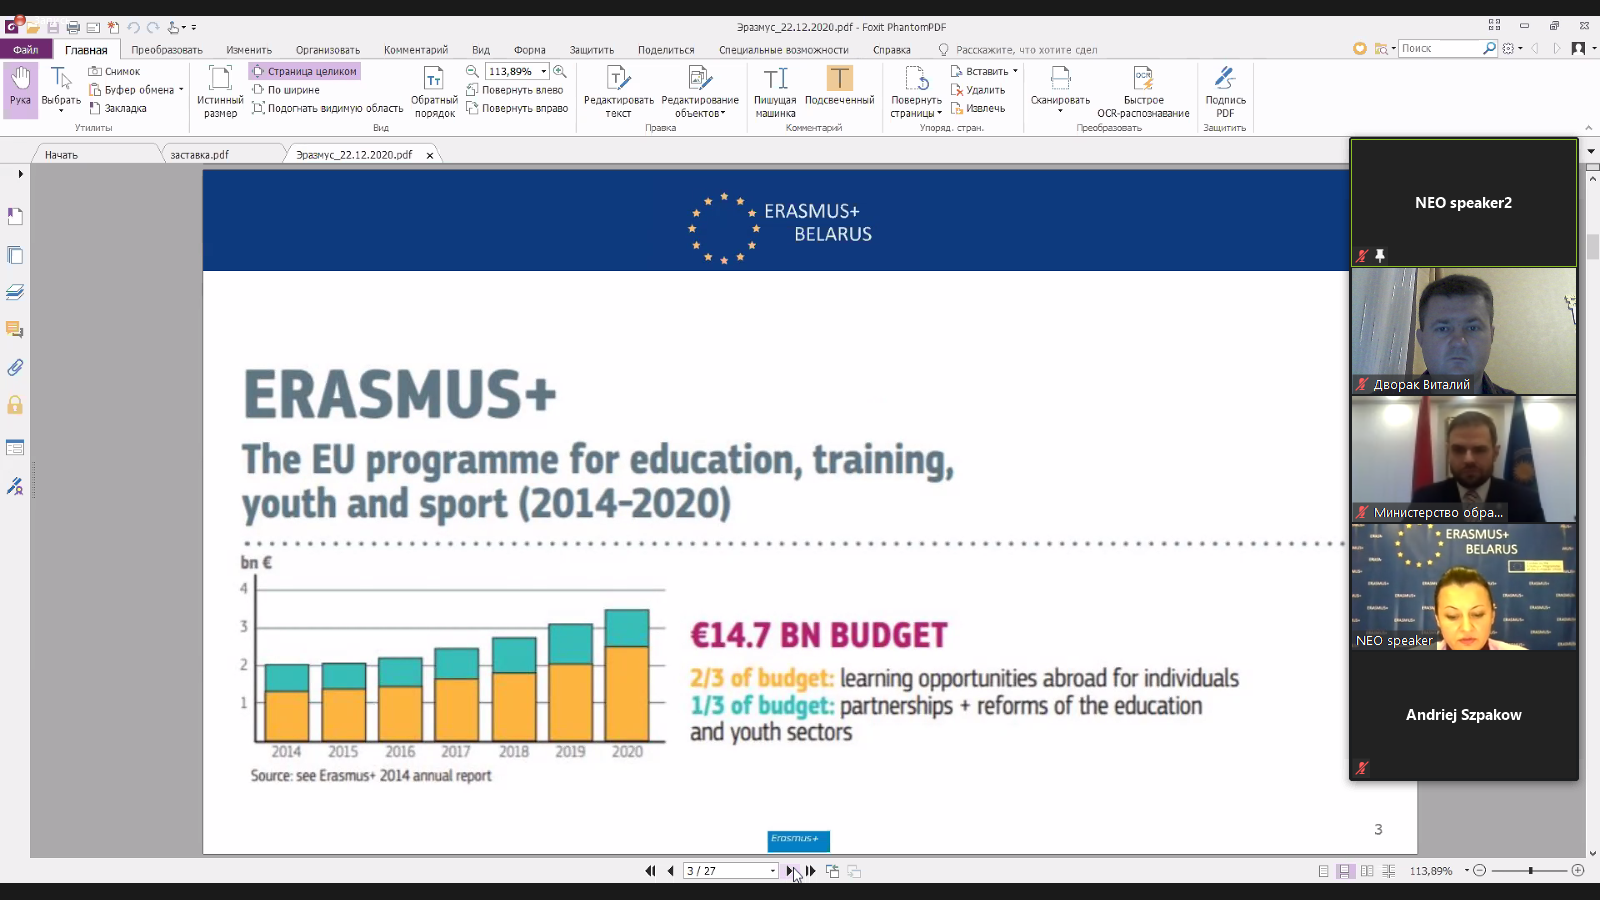Switch to the Защитить ribbon tab
The image size is (1600, 900).
pos(592,50)
